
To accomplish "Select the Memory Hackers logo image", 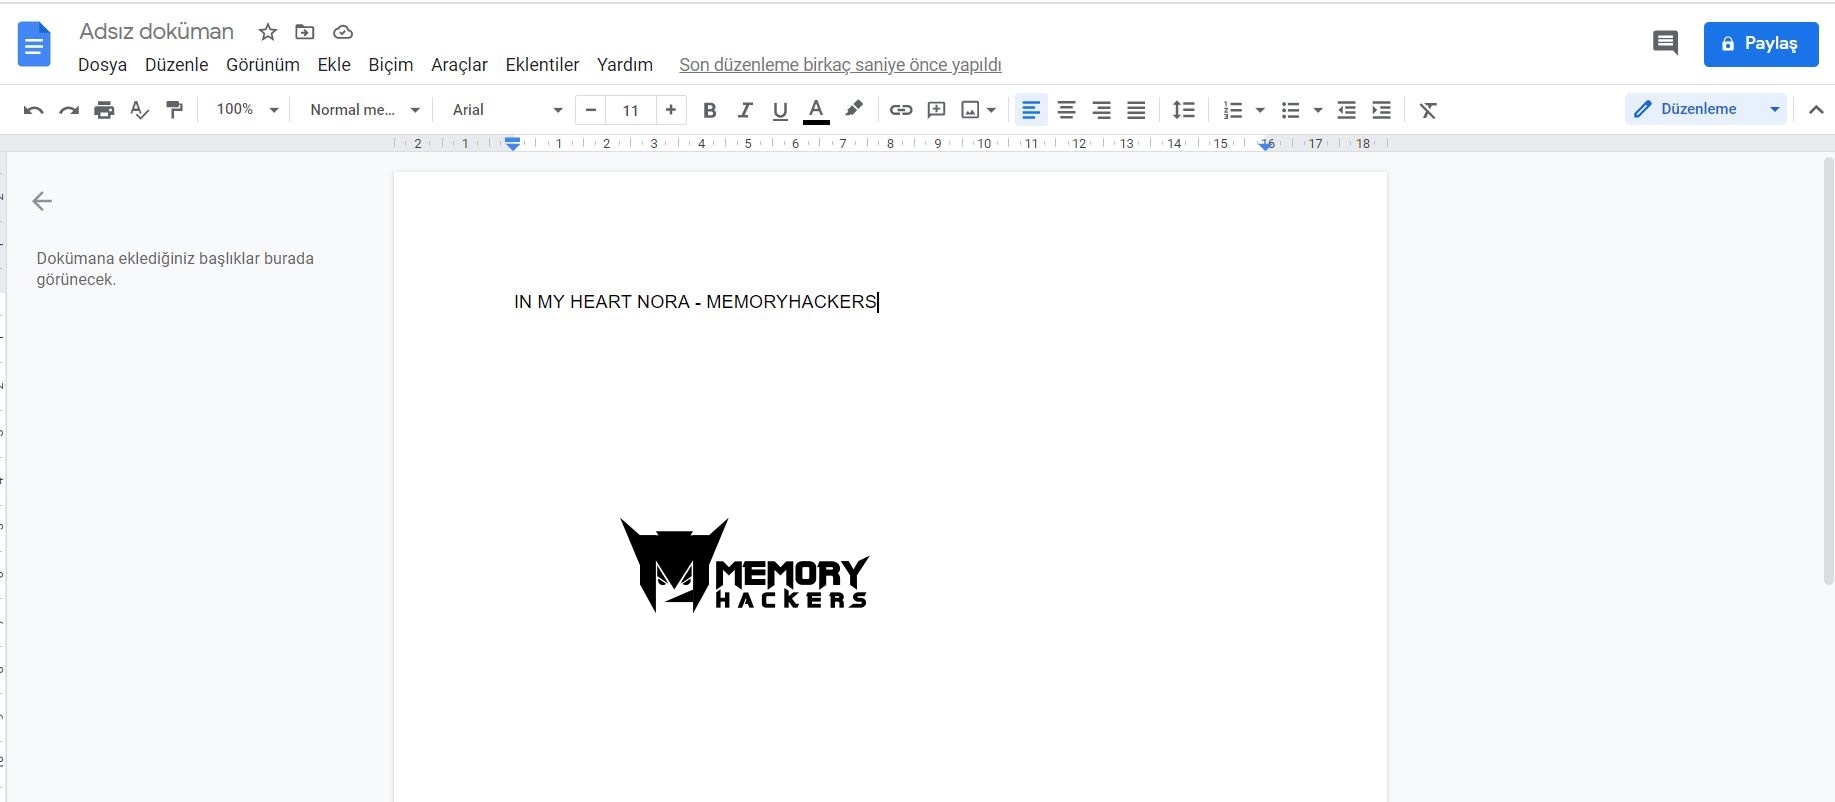I will click(745, 565).
